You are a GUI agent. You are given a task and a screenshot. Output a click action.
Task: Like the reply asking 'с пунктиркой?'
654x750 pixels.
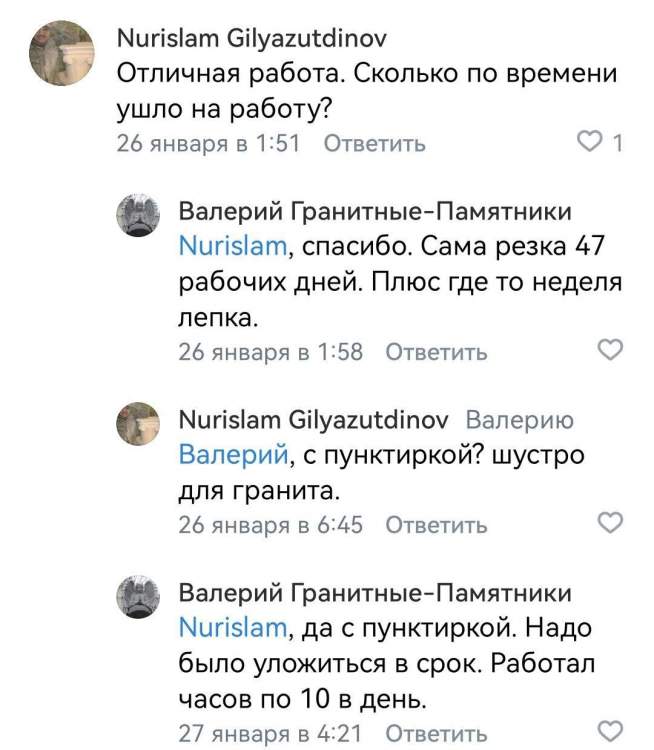609,523
